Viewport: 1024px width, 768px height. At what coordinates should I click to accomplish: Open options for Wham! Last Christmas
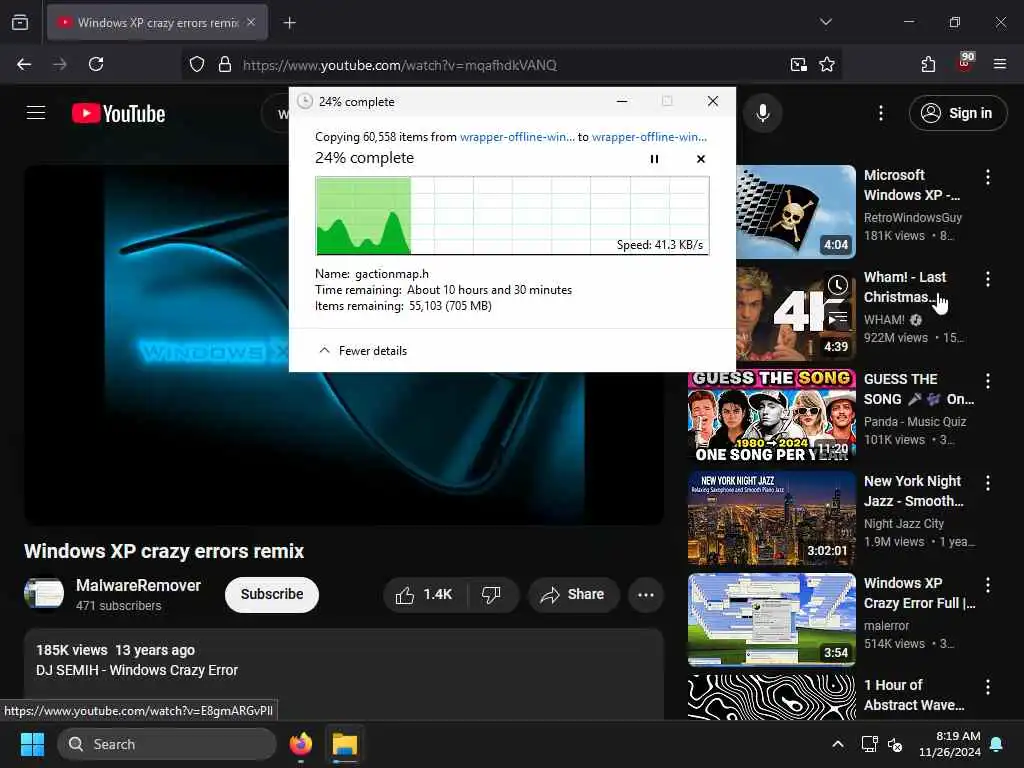point(987,279)
